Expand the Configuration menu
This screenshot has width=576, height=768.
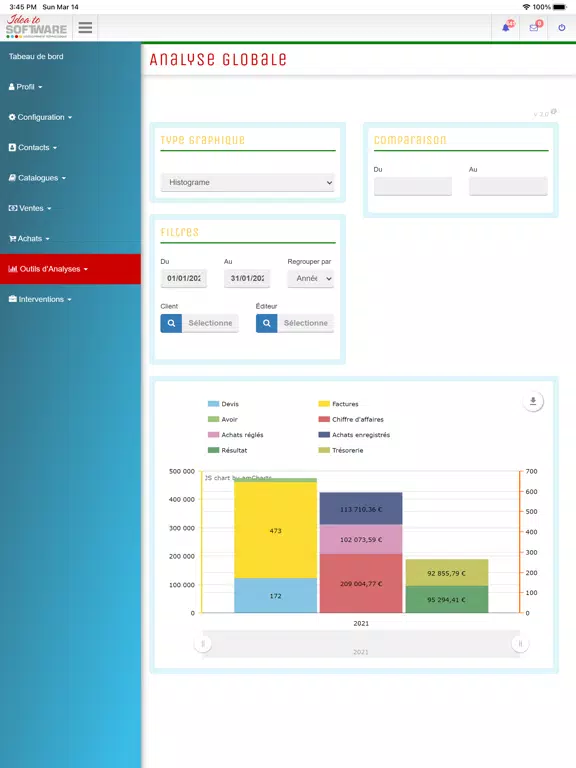(x=41, y=117)
